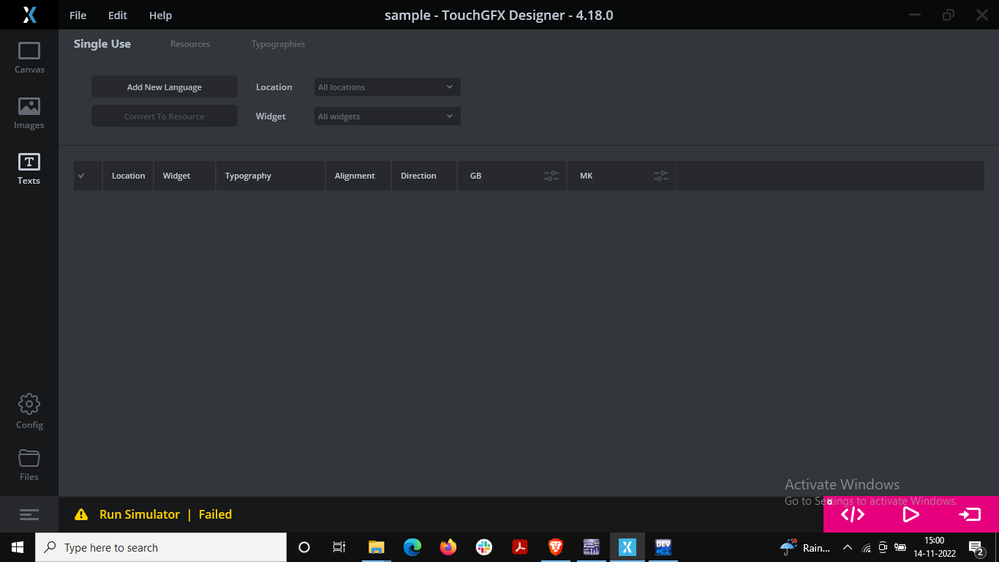Screen dimensions: 999x562
Task: Click the TouchGFX X logo icon
Action: (x=29, y=15)
